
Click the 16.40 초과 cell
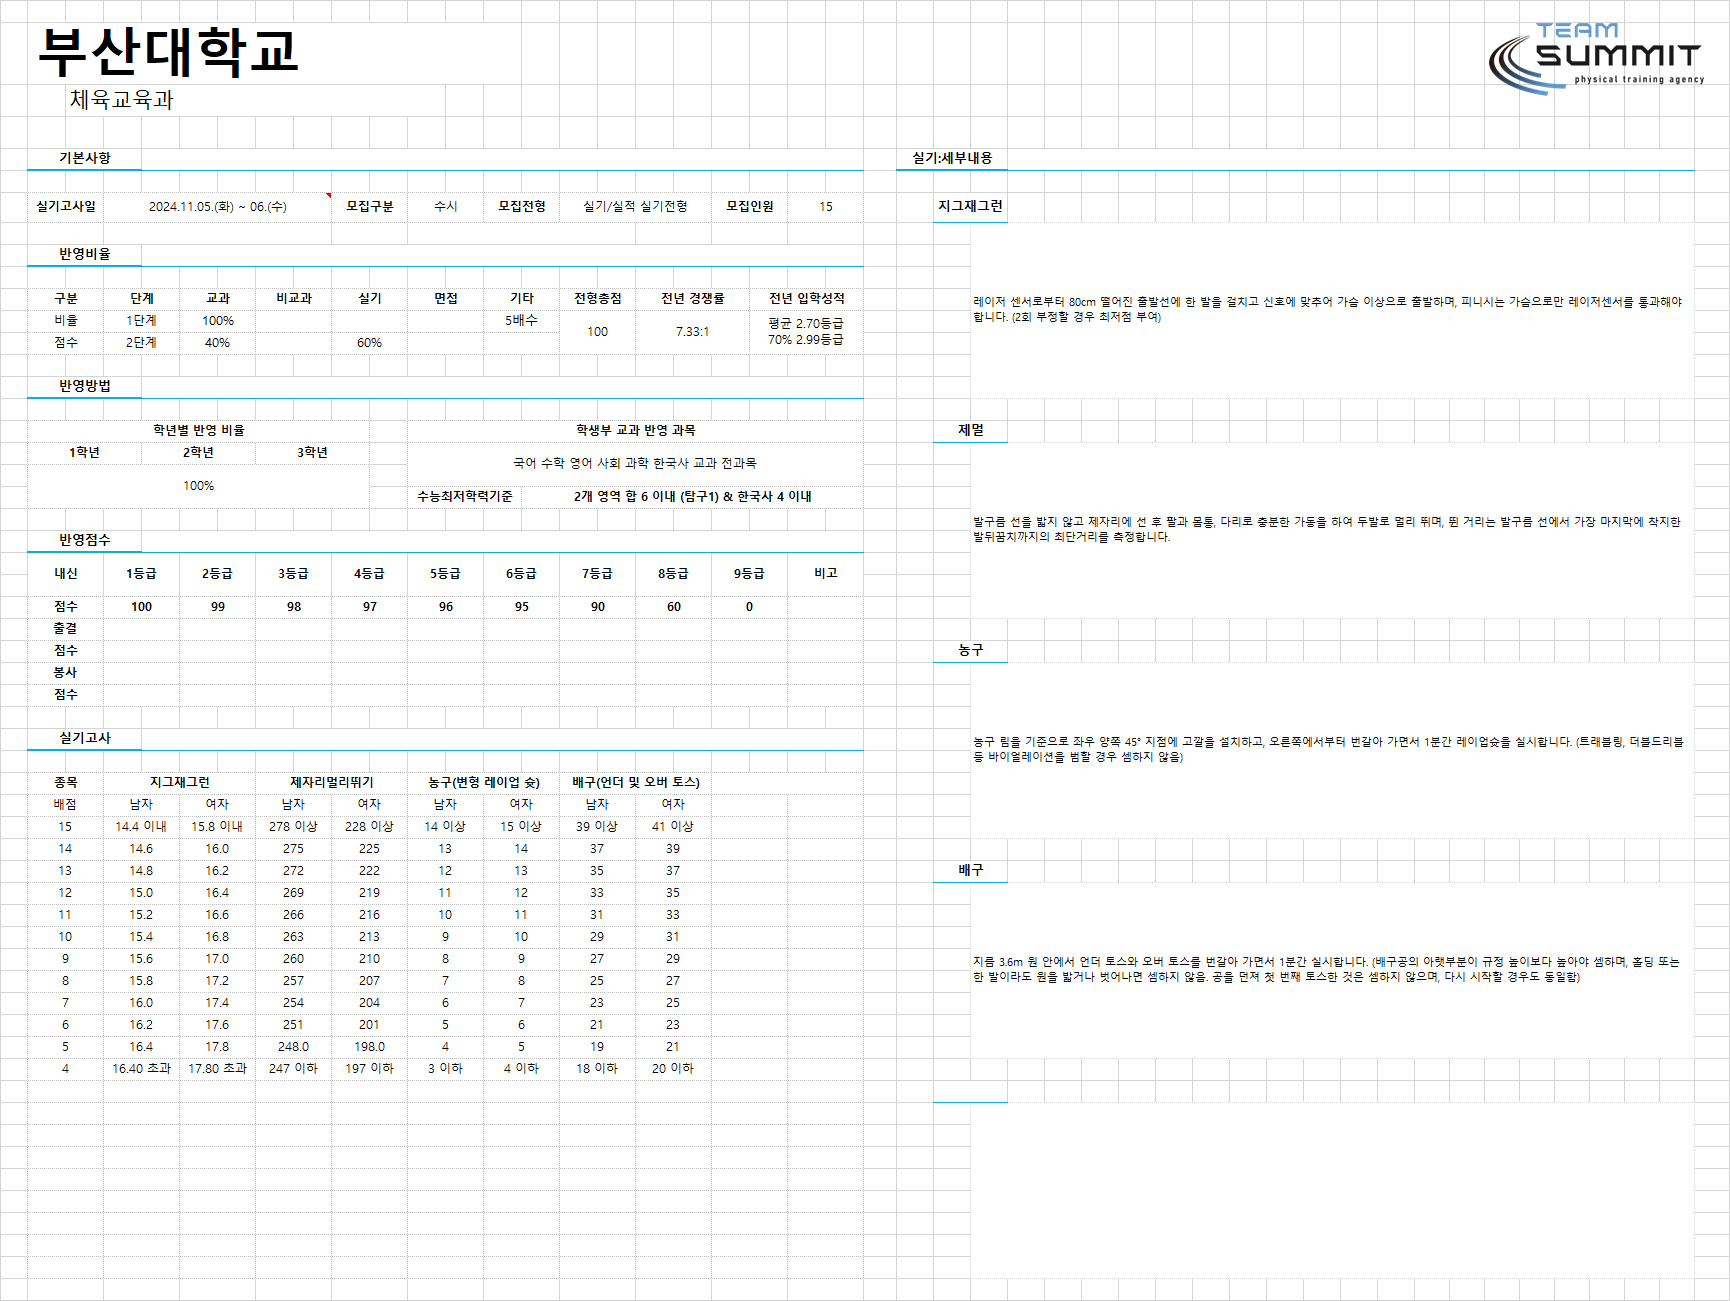tap(141, 1068)
